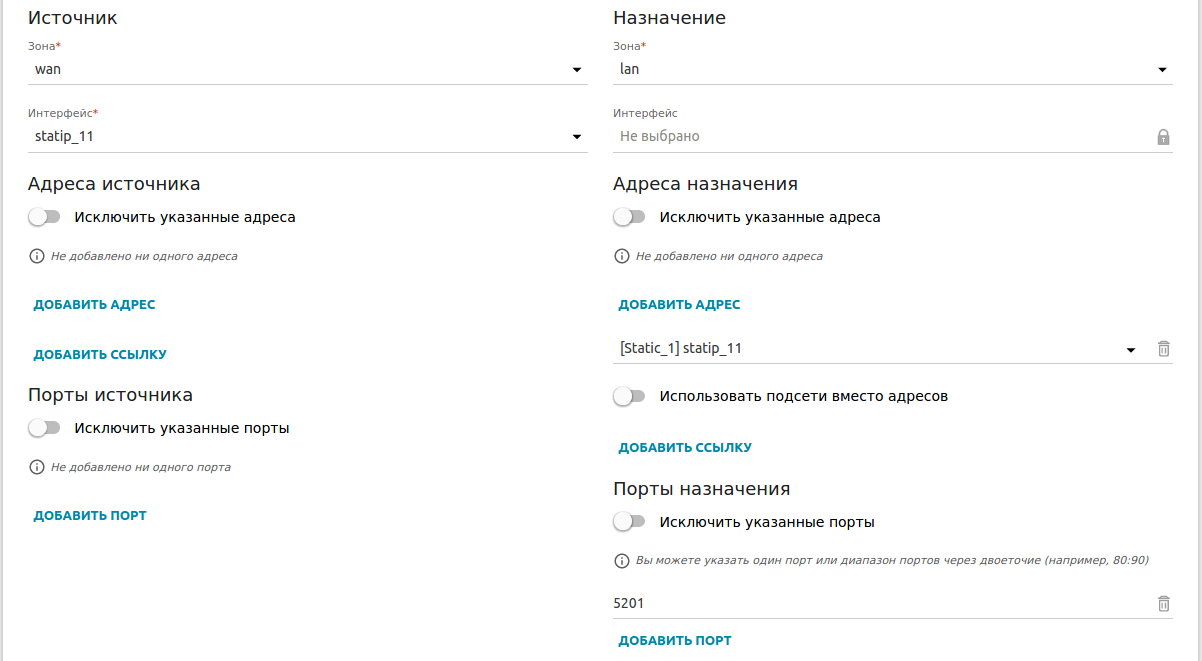Open [Static_1] statip_11 address dropdown

(x=876, y=349)
